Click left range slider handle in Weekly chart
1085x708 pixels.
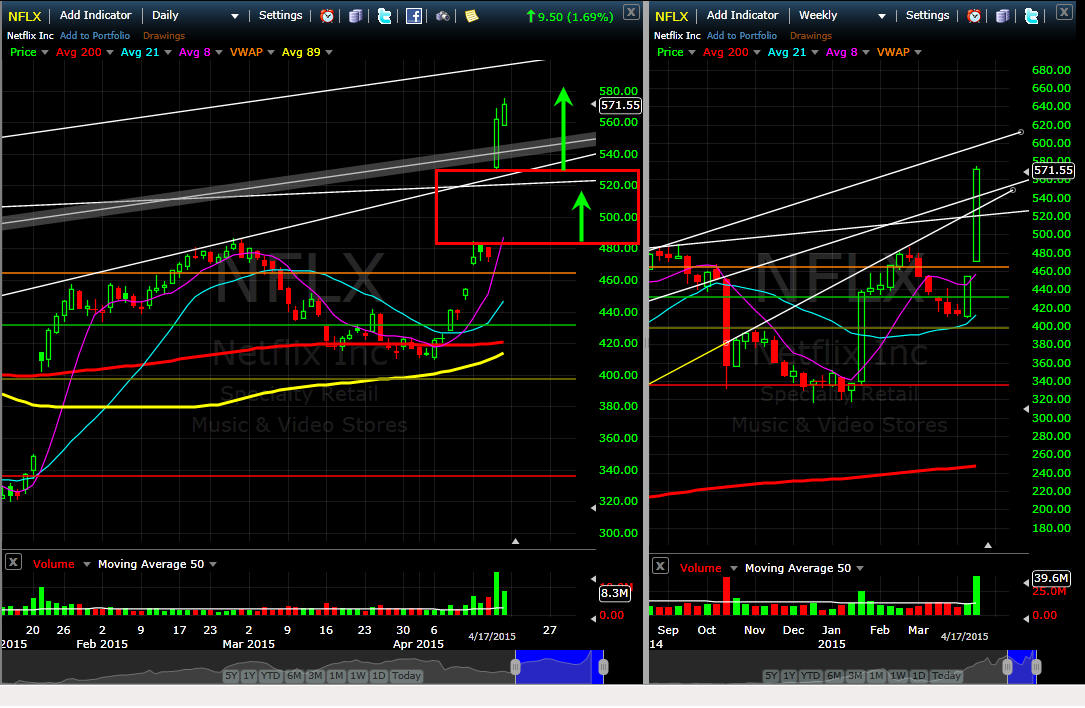tap(1008, 666)
